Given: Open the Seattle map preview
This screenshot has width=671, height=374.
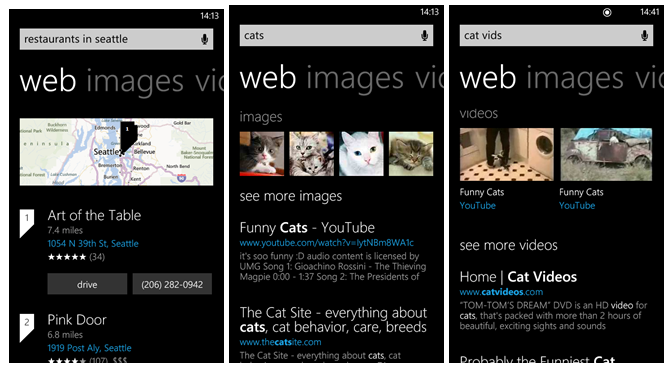Looking at the screenshot, I should pos(116,152).
